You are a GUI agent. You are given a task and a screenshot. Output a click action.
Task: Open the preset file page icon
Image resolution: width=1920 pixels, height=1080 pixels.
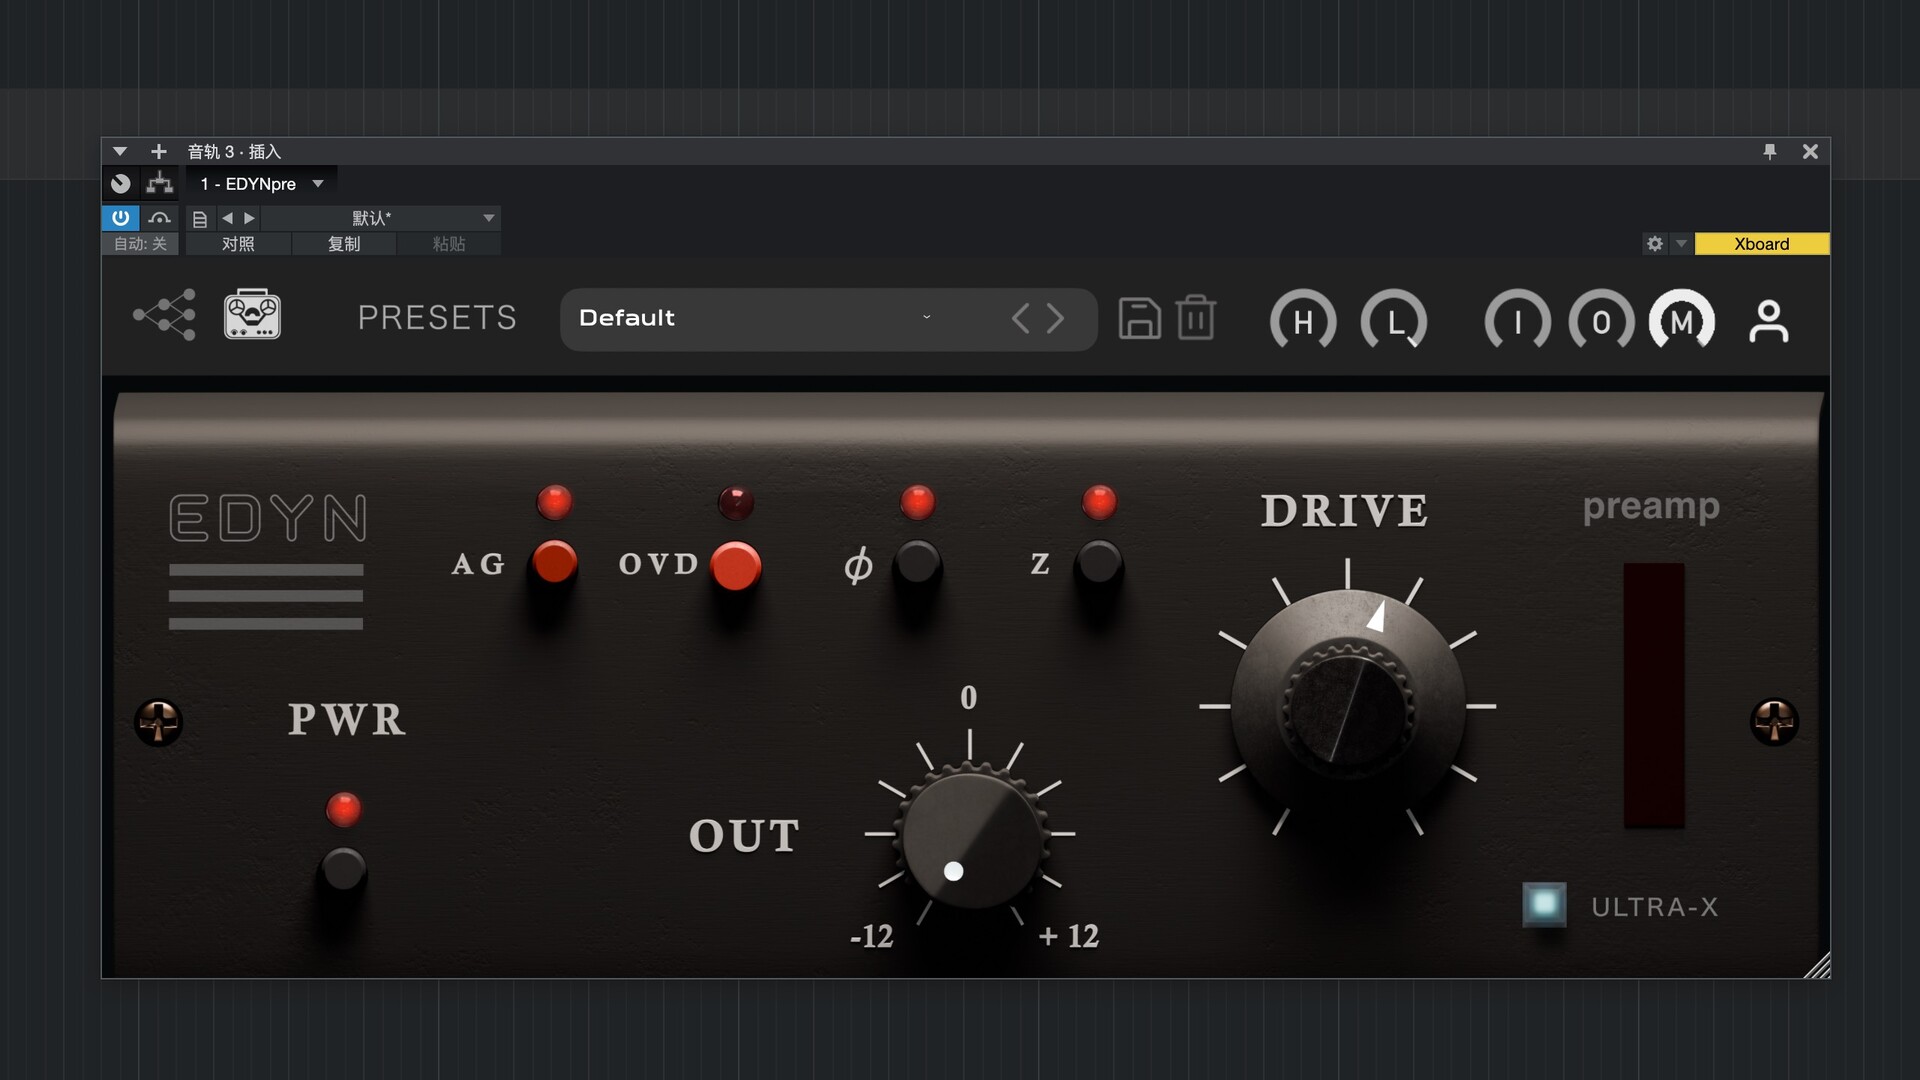point(200,219)
